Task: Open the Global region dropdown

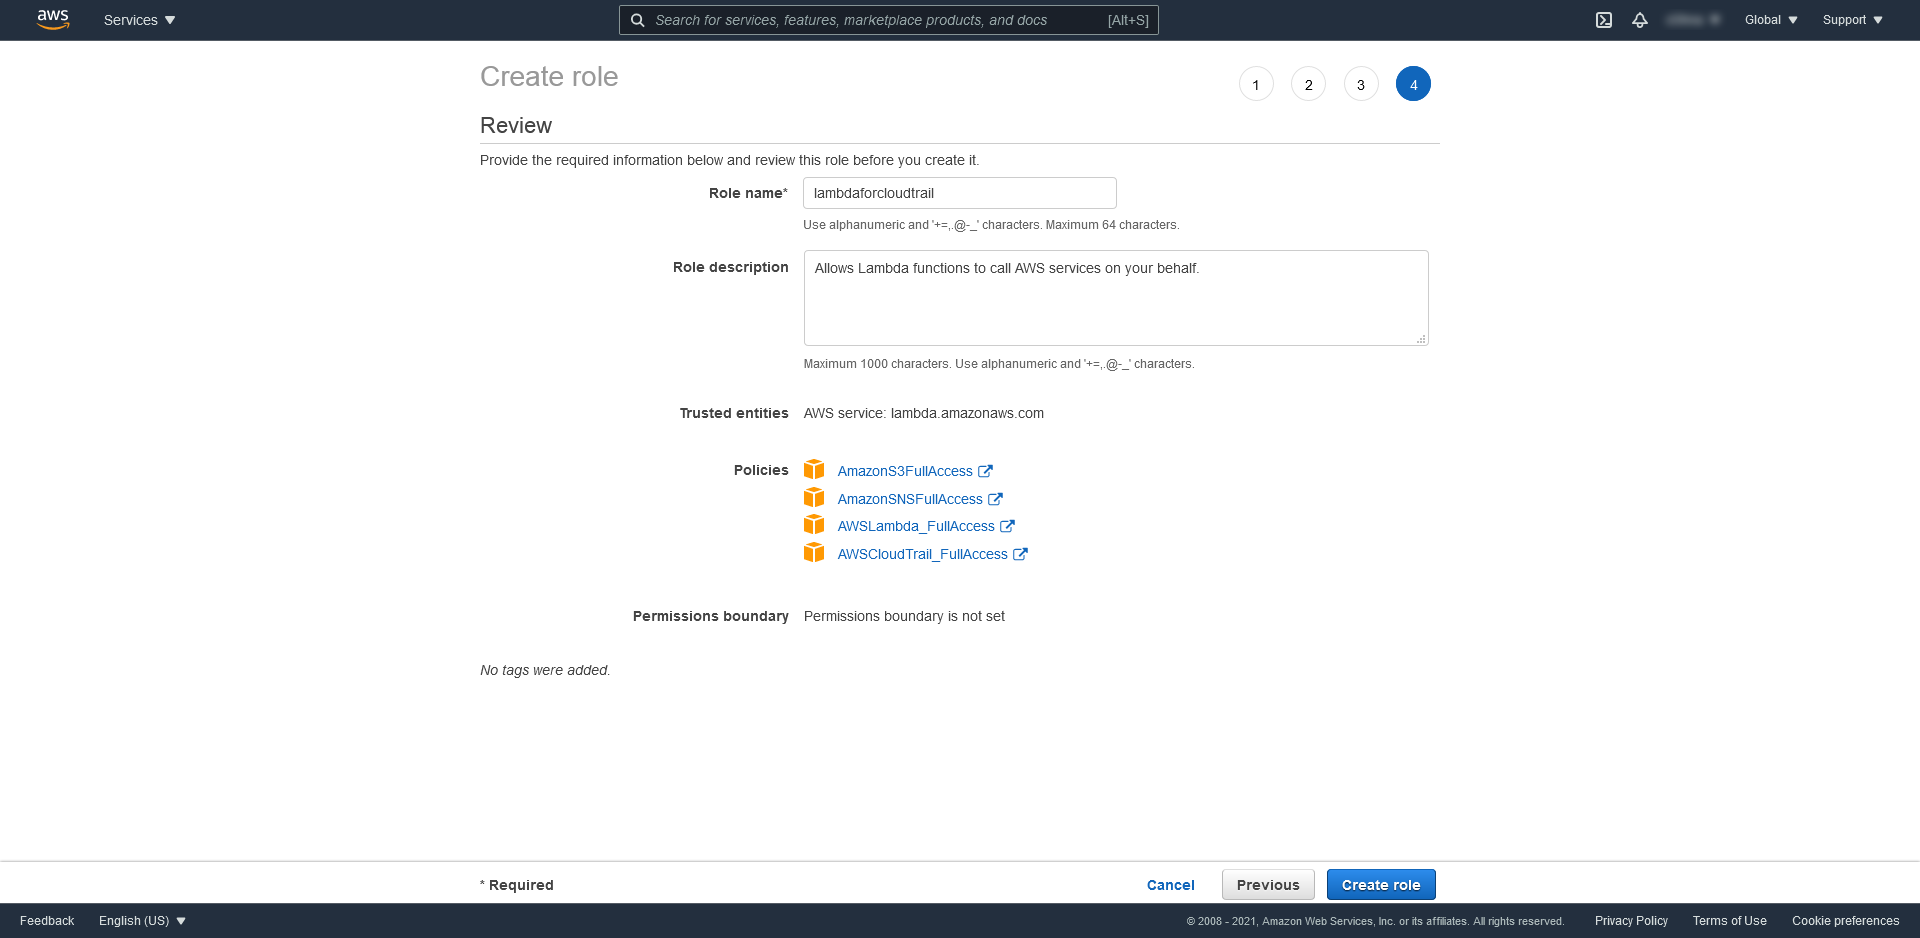Action: [x=1771, y=20]
